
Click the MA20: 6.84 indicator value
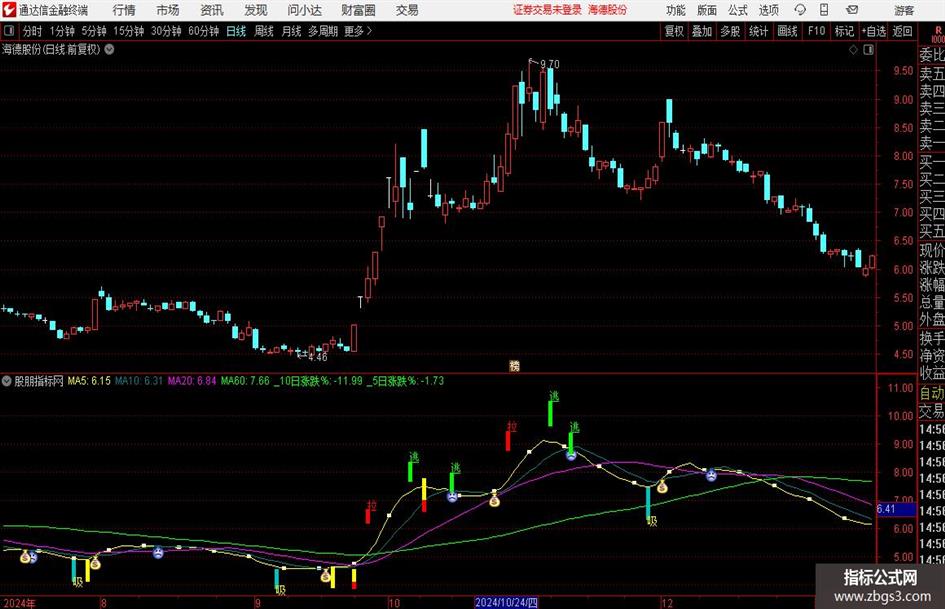point(191,381)
